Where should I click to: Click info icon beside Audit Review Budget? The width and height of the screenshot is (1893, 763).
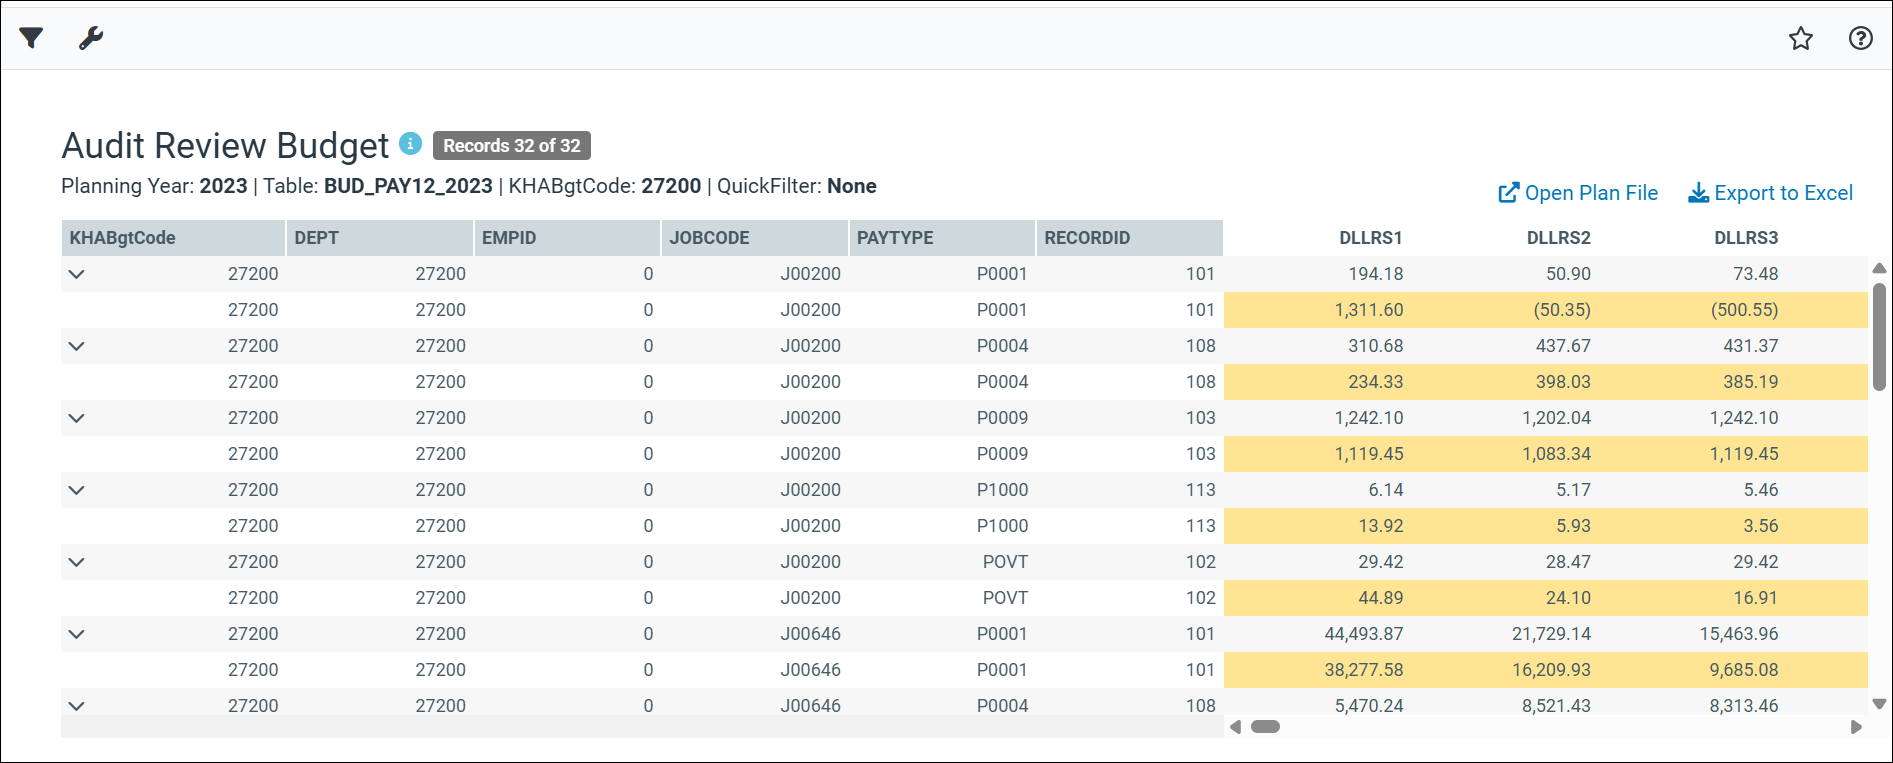(x=410, y=144)
